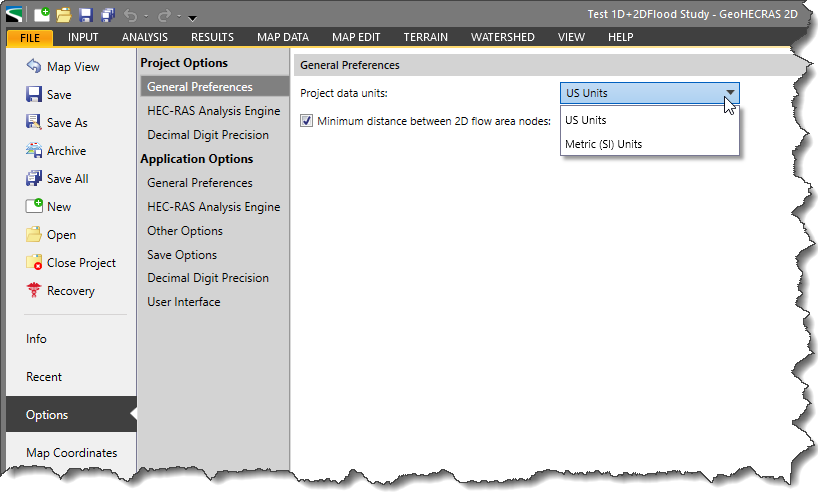Image resolution: width=818 pixels, height=492 pixels.
Task: Open the Customize Quick Access Toolbar arrow
Action: click(x=193, y=18)
